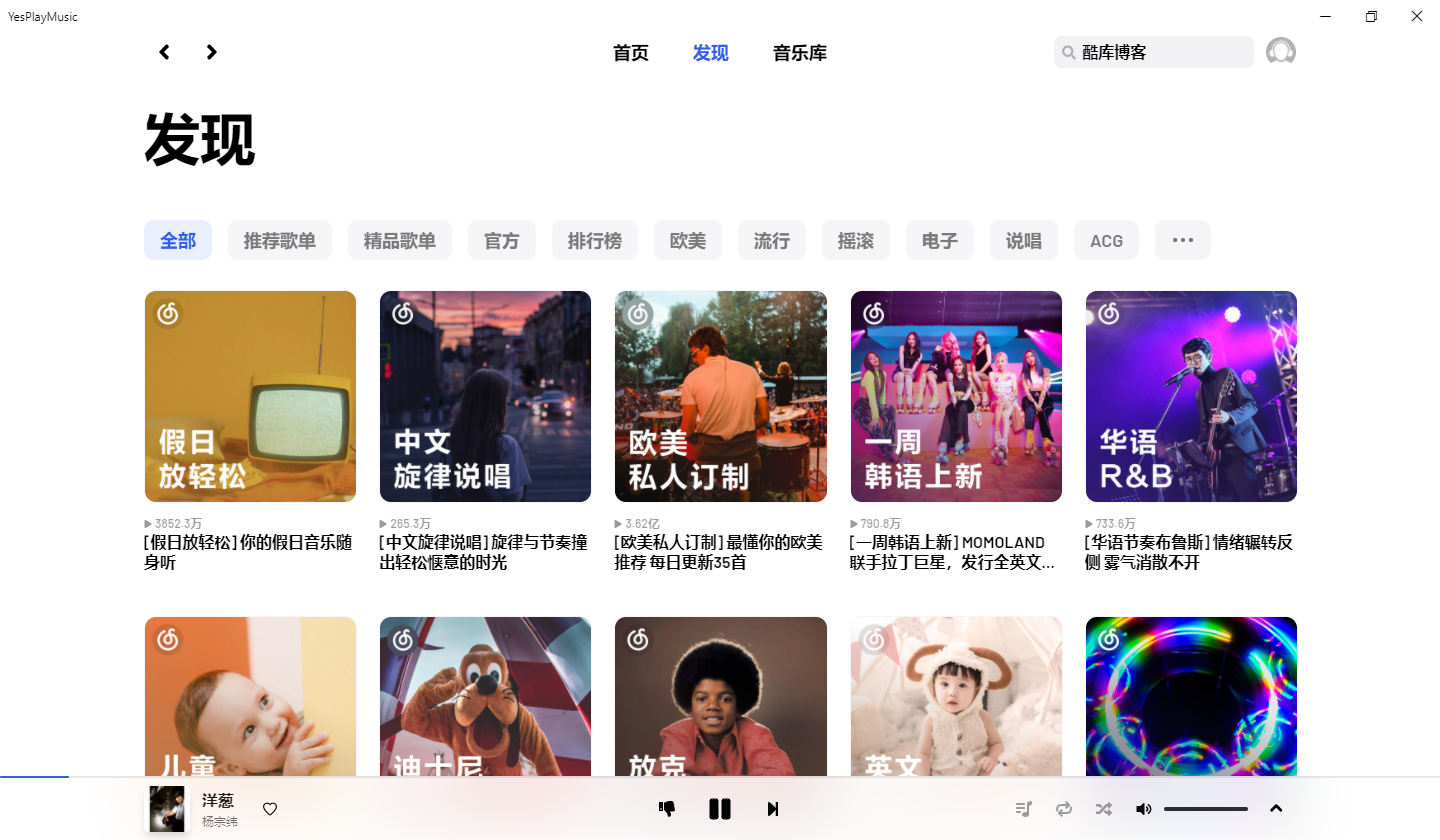Open the 放克 playlist cover
1440x840 pixels.
[x=721, y=696]
